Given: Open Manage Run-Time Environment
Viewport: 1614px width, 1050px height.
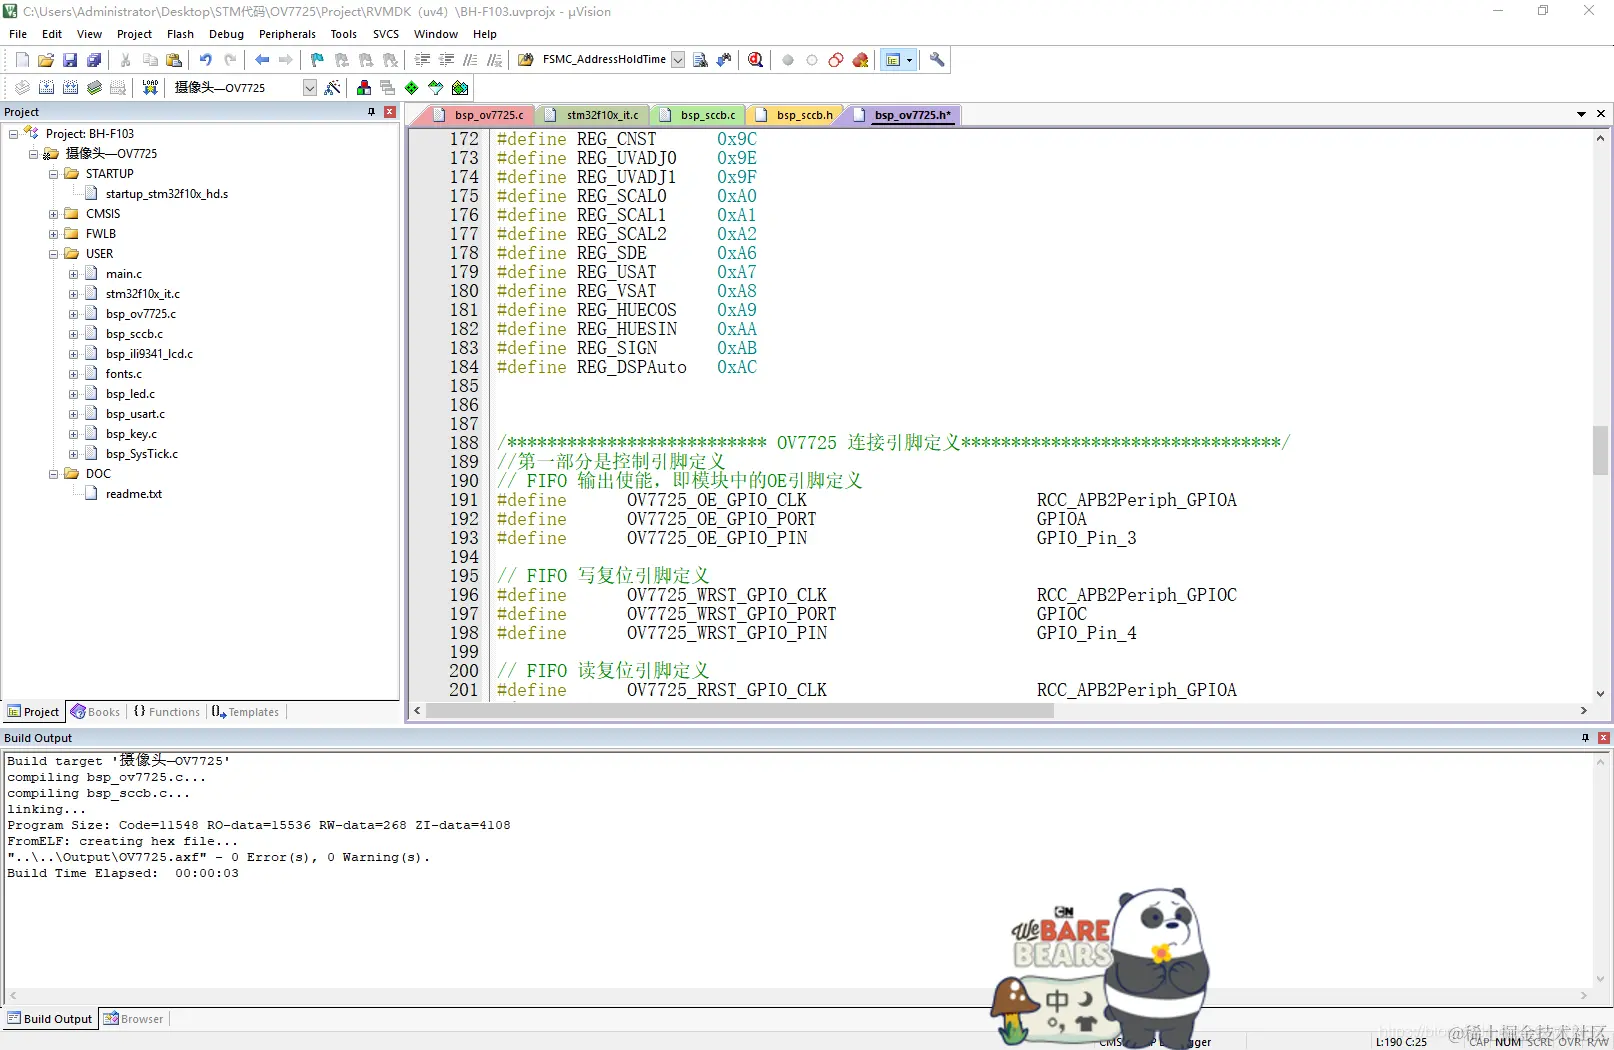Looking at the screenshot, I should click(x=411, y=88).
